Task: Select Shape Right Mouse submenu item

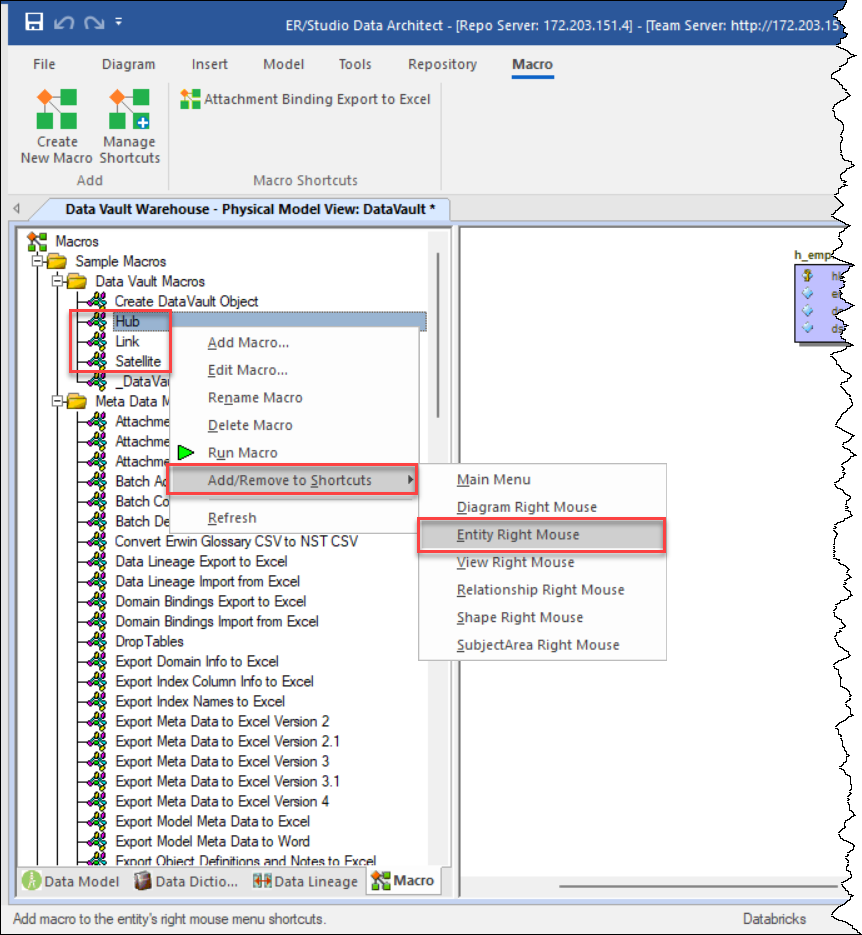Action: pos(520,617)
